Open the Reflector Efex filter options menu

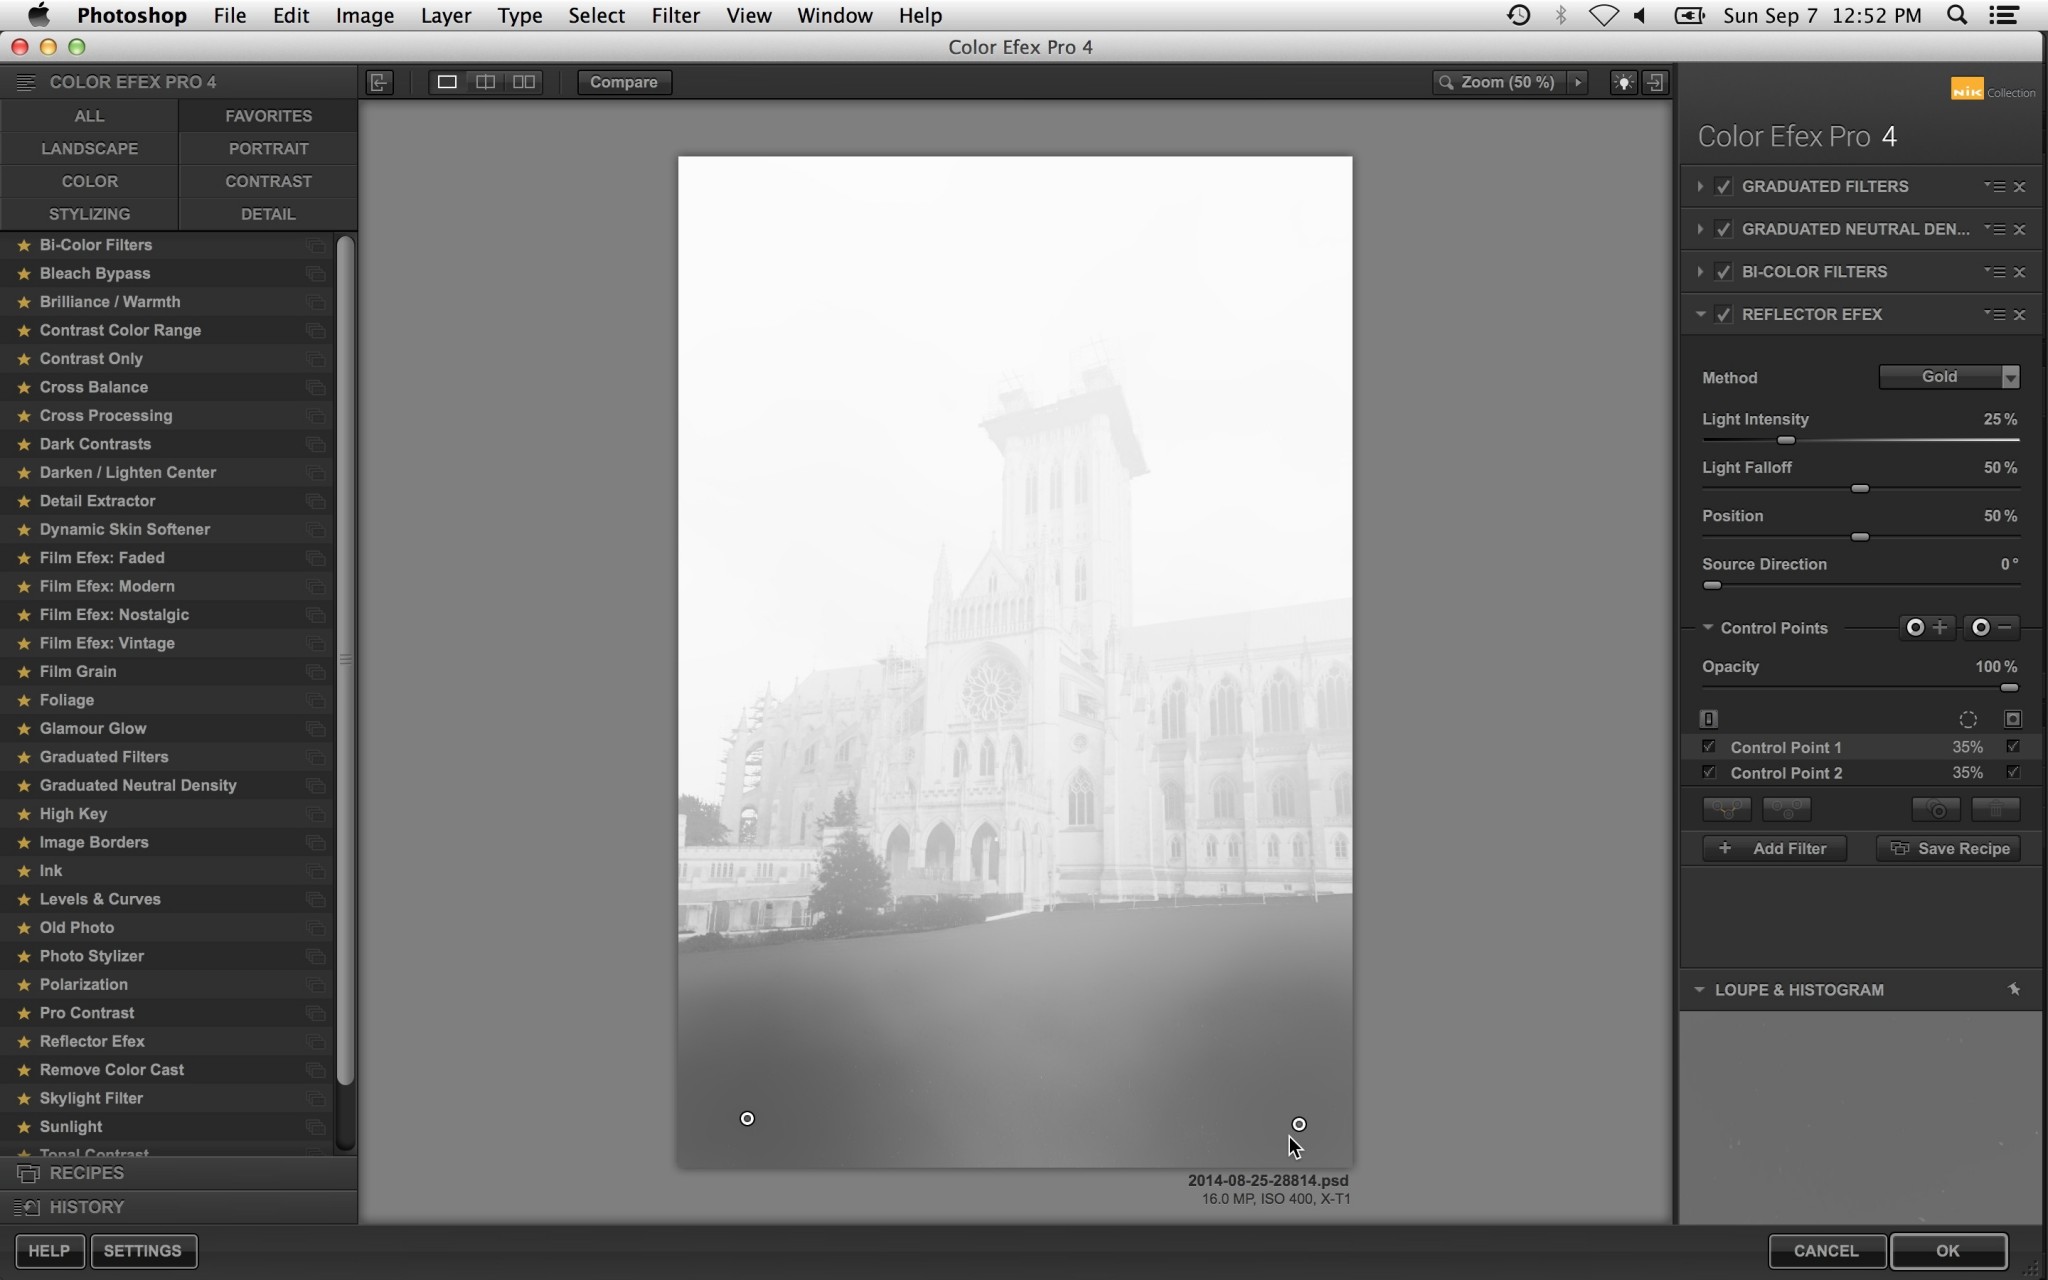point(1994,315)
